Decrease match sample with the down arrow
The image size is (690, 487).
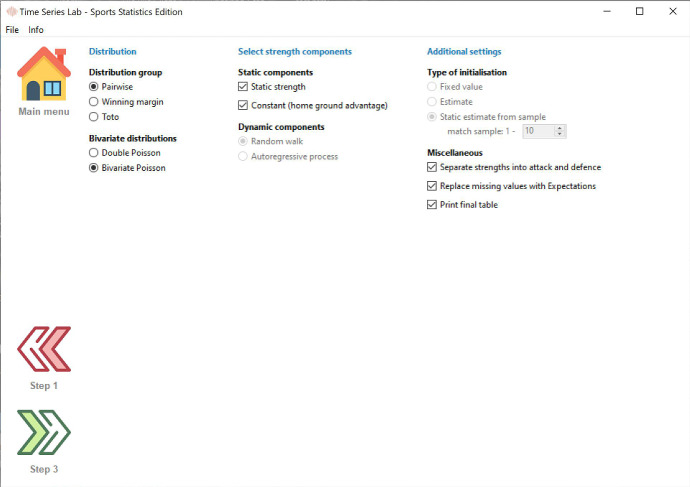click(x=560, y=134)
